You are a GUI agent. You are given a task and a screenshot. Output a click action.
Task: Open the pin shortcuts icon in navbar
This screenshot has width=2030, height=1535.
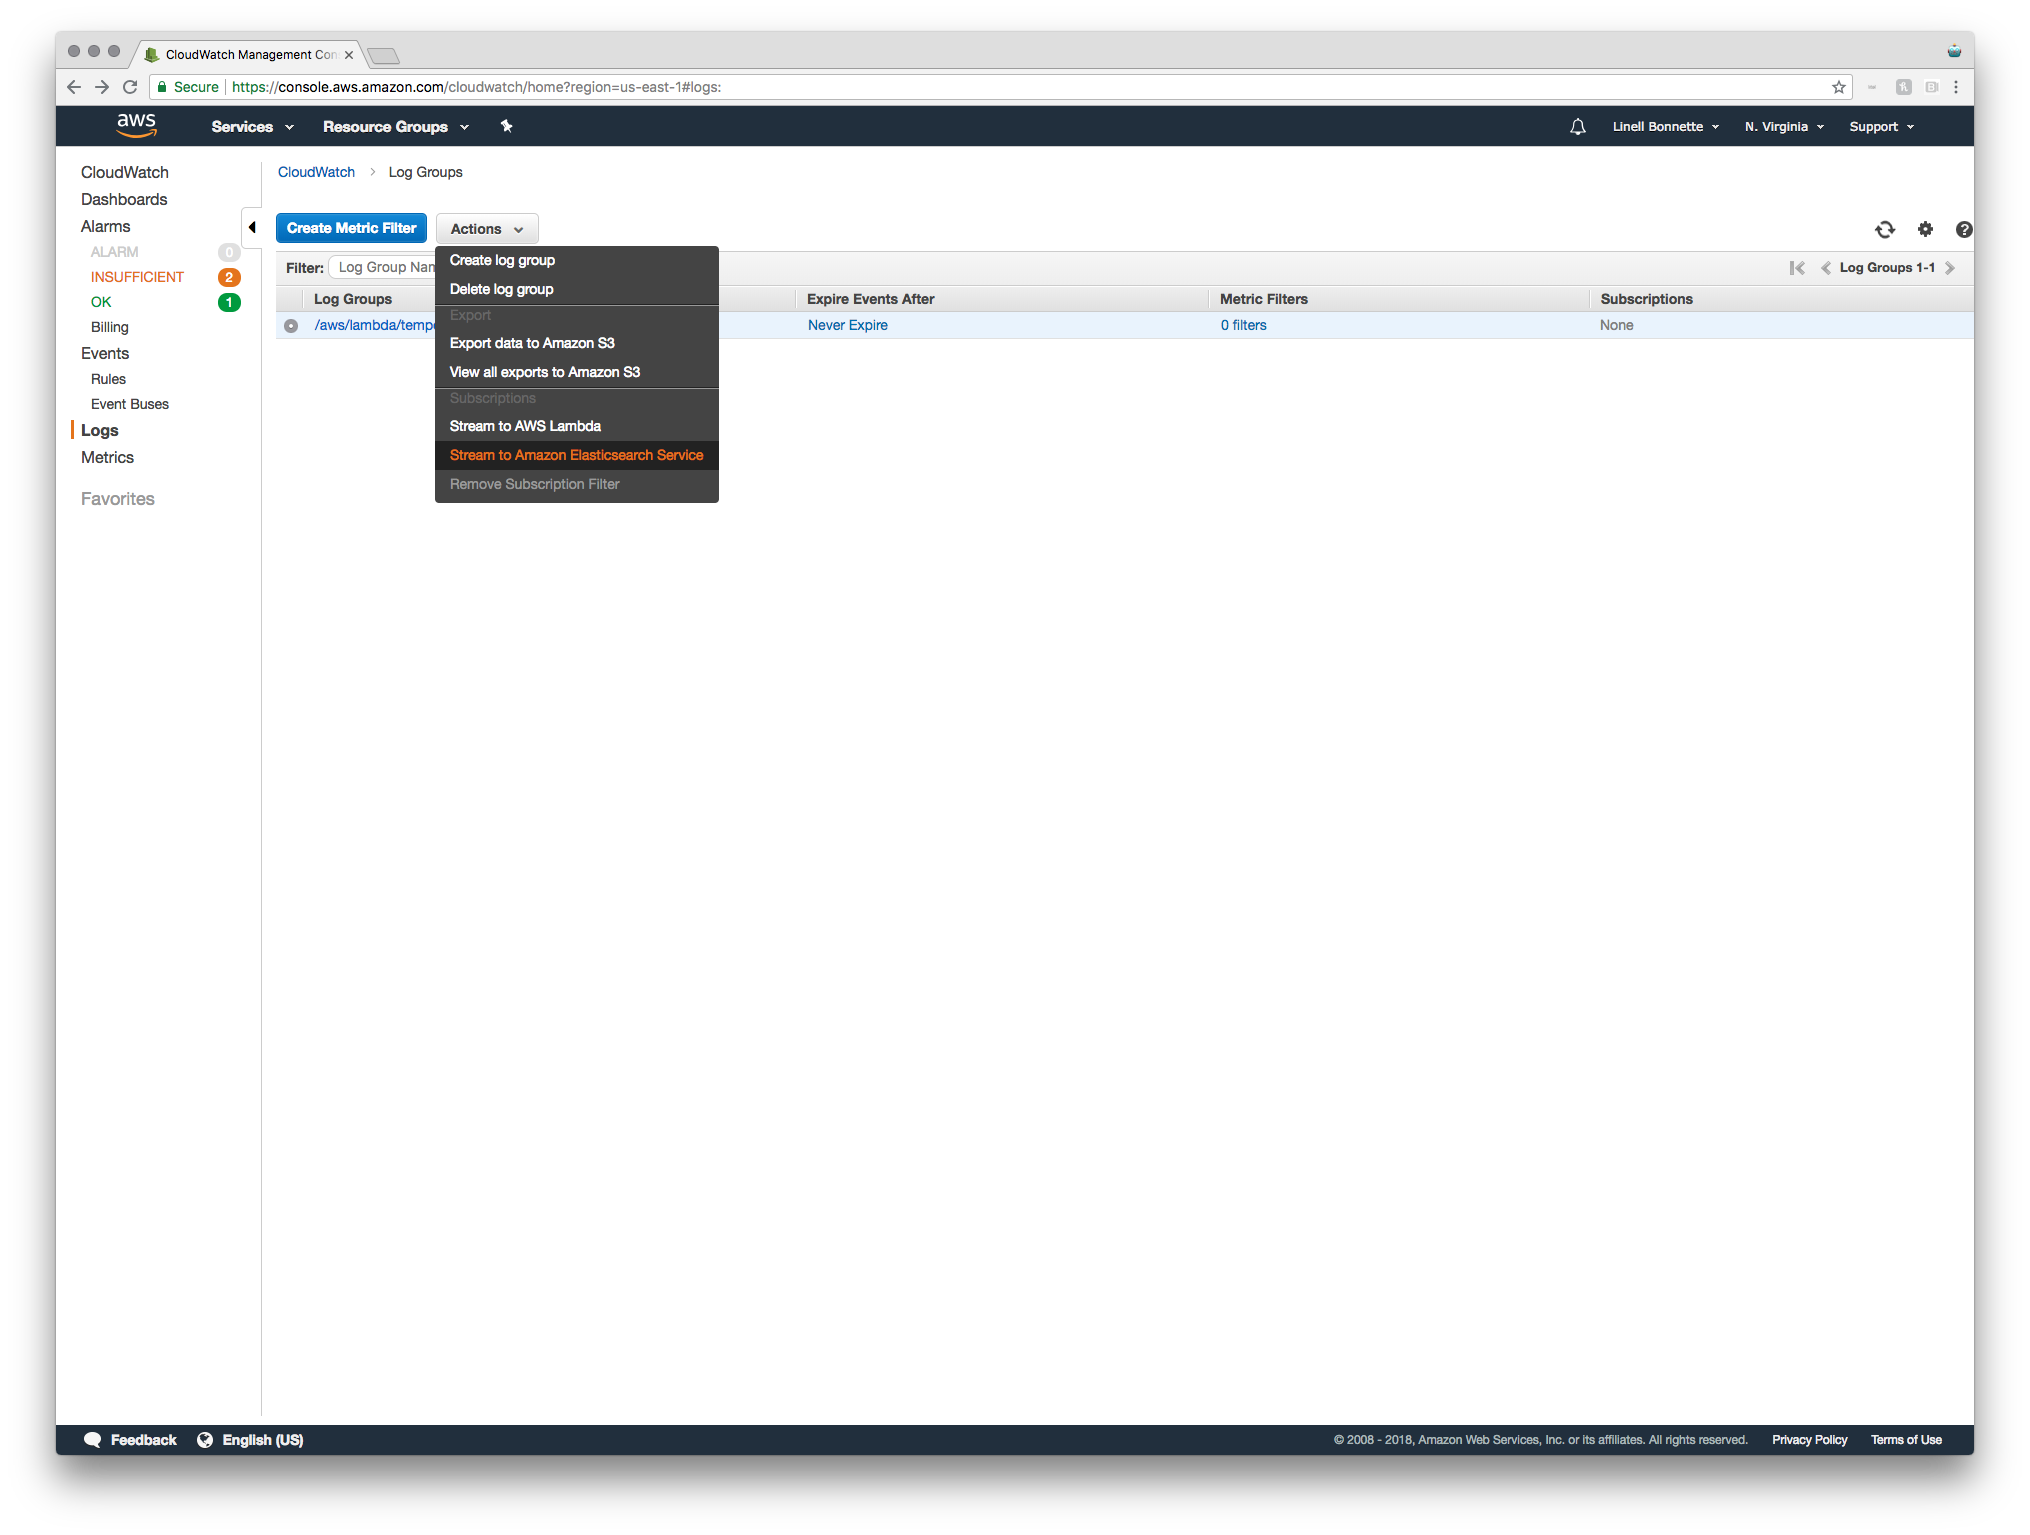tap(506, 126)
